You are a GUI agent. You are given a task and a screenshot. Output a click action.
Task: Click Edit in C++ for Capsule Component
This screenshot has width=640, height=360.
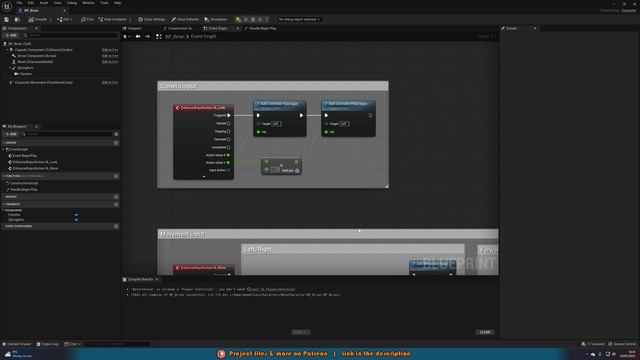pyautogui.click(x=110, y=50)
